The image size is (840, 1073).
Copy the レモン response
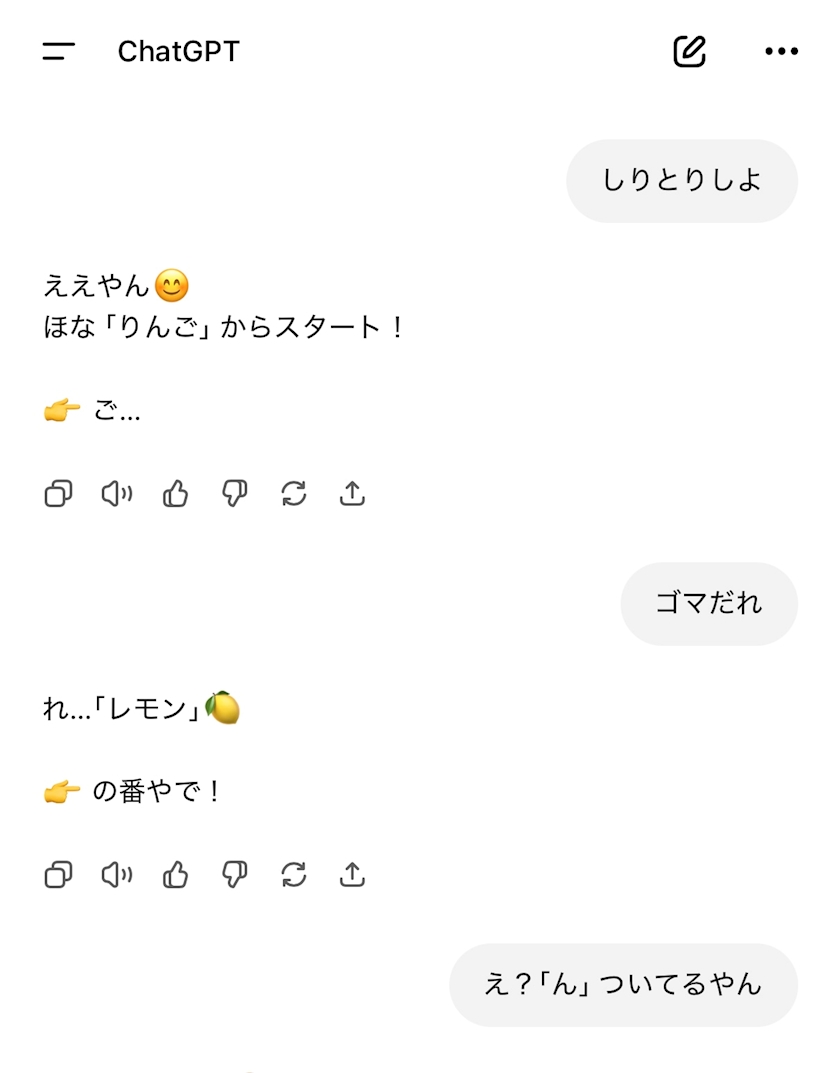click(x=58, y=875)
